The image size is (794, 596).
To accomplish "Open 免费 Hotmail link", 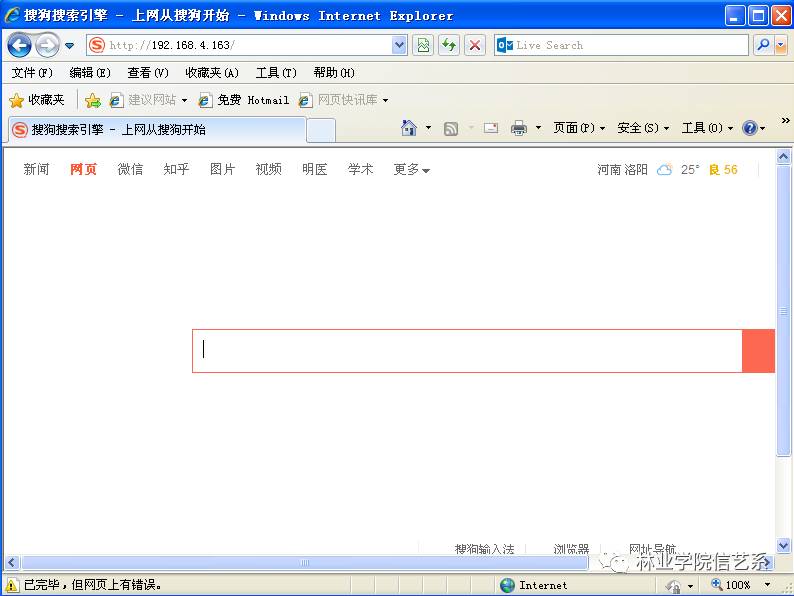I will (x=244, y=100).
